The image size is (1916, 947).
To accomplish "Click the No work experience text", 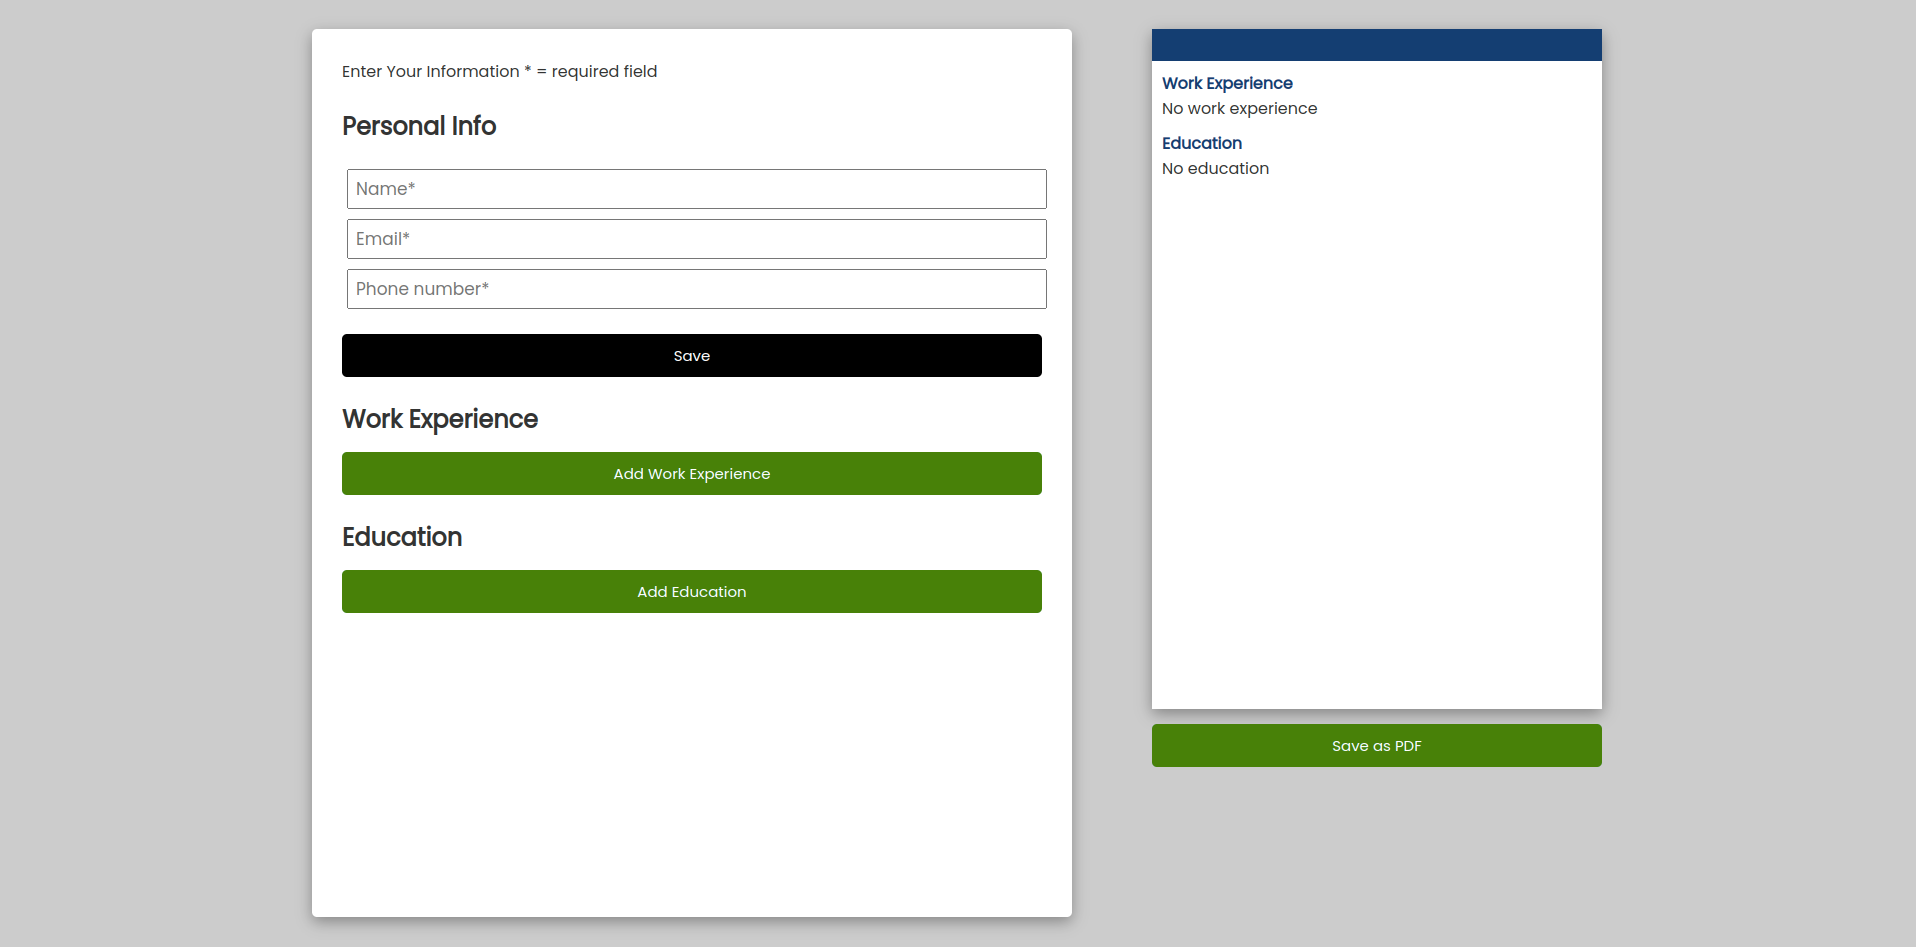I will click(1239, 108).
